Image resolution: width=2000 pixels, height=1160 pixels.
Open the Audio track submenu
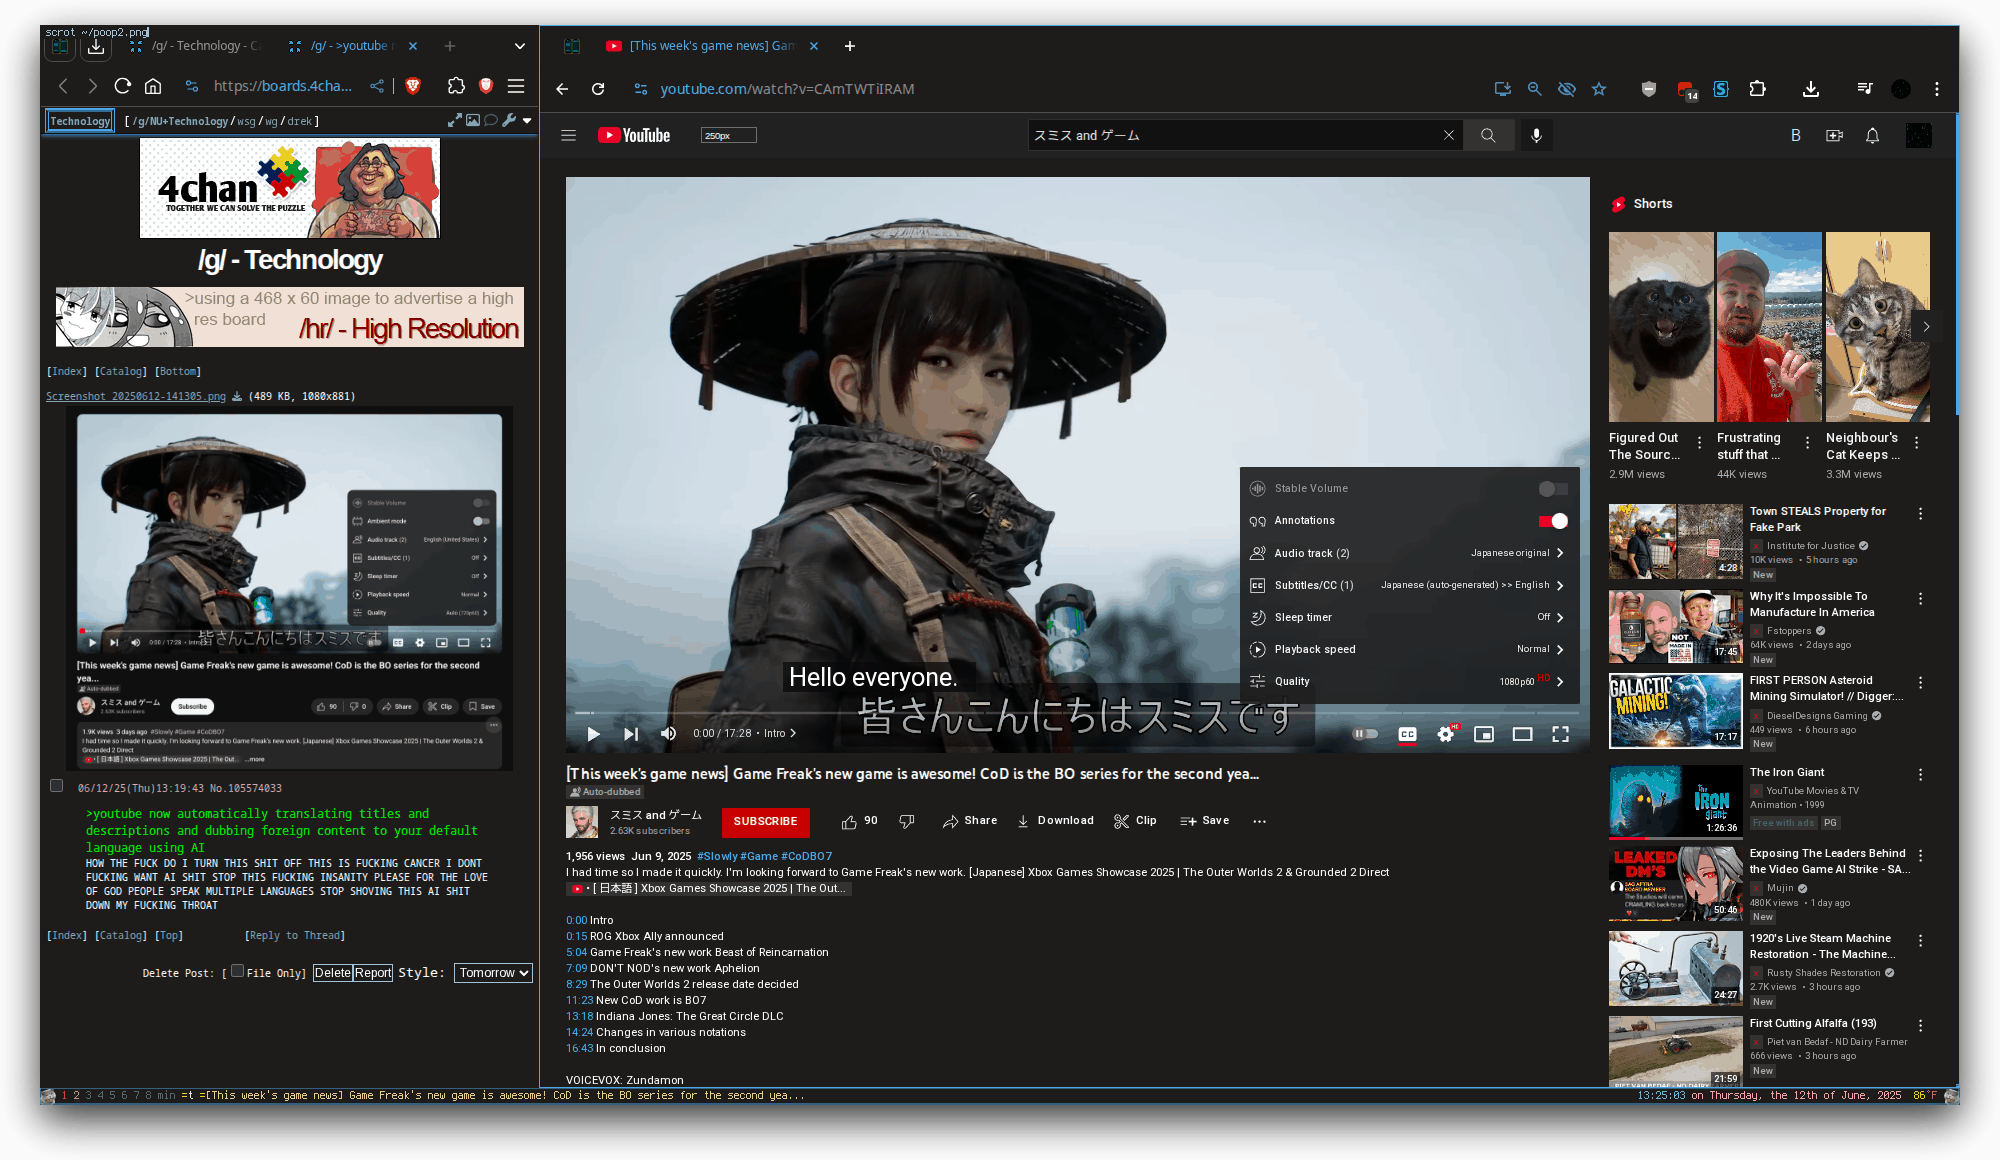pyautogui.click(x=1409, y=553)
